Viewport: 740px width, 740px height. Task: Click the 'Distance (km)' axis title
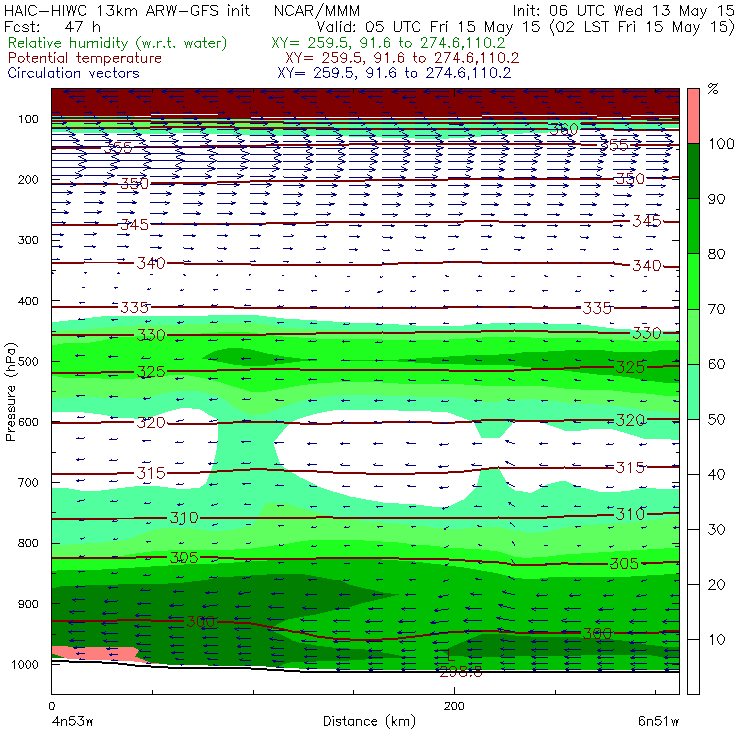tap(369, 722)
